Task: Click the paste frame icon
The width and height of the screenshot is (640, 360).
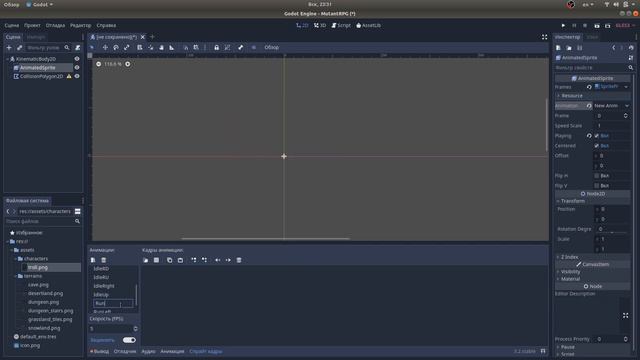Action: pos(180,260)
